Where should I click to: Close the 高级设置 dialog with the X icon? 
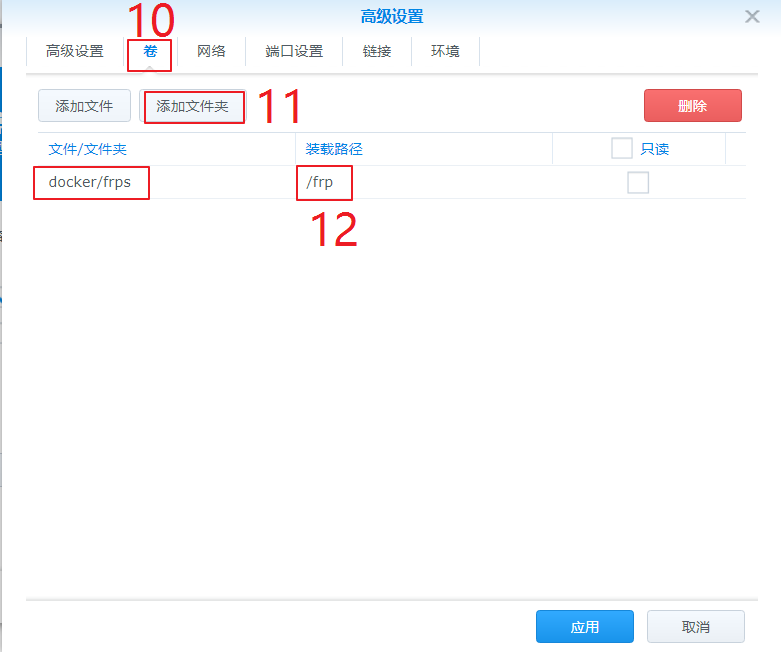tap(752, 16)
